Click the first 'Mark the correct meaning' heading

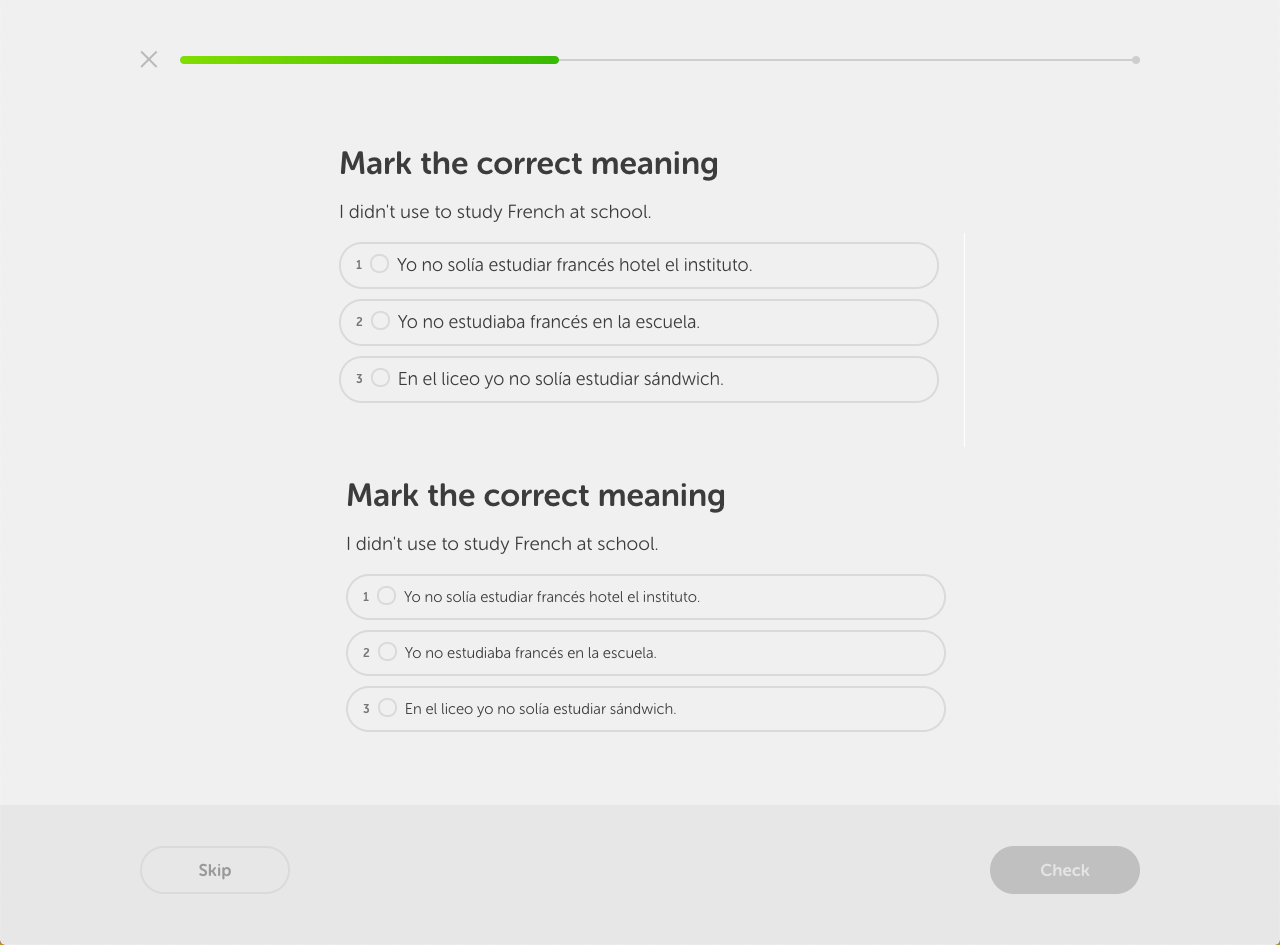click(530, 163)
